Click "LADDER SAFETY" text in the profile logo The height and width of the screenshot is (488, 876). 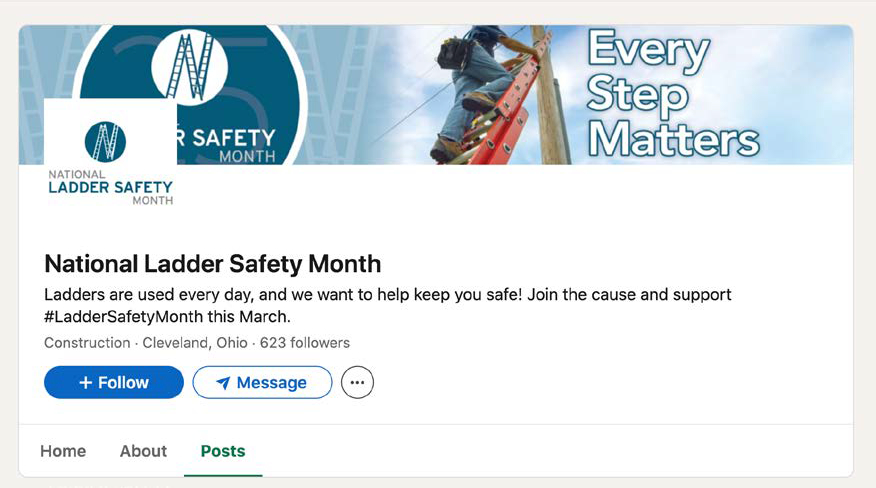pos(110,187)
